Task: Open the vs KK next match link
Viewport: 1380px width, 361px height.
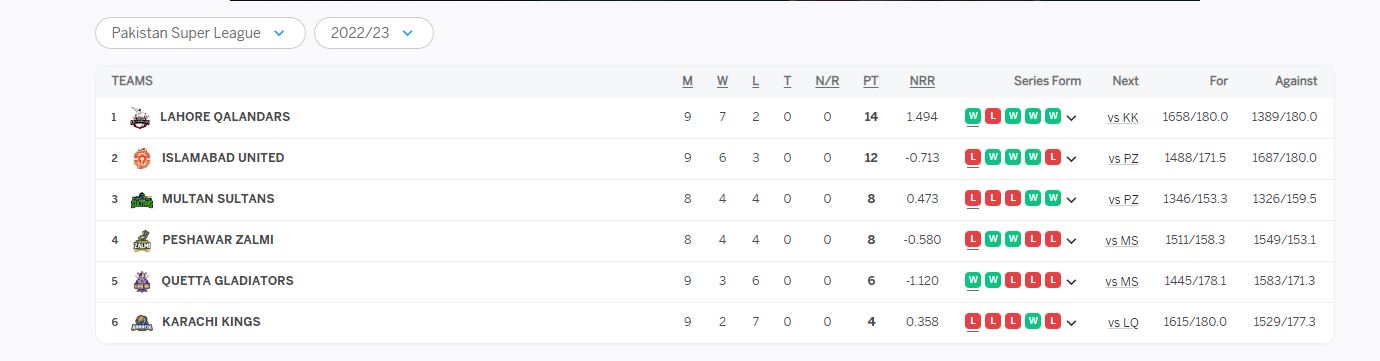Action: (1123, 118)
